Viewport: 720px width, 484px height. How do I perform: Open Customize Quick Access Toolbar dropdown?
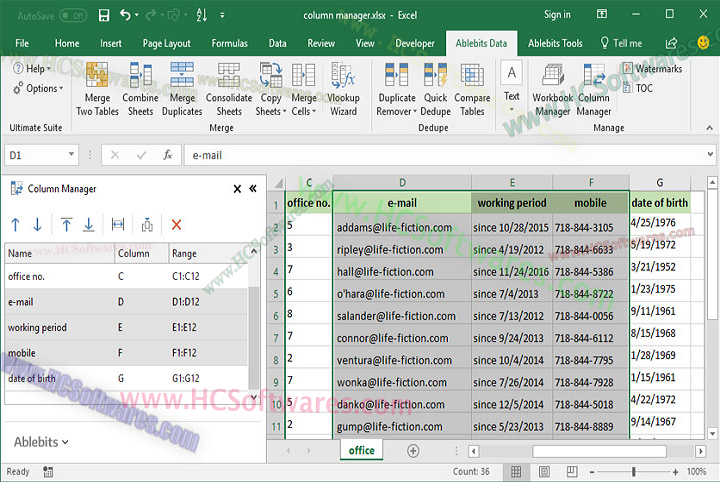(x=222, y=16)
